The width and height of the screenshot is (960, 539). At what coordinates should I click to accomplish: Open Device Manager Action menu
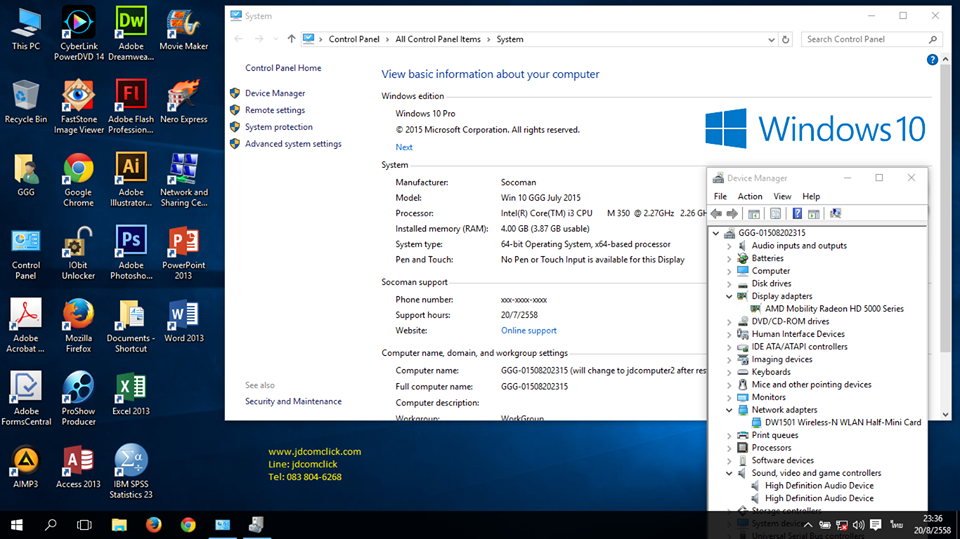tap(750, 197)
